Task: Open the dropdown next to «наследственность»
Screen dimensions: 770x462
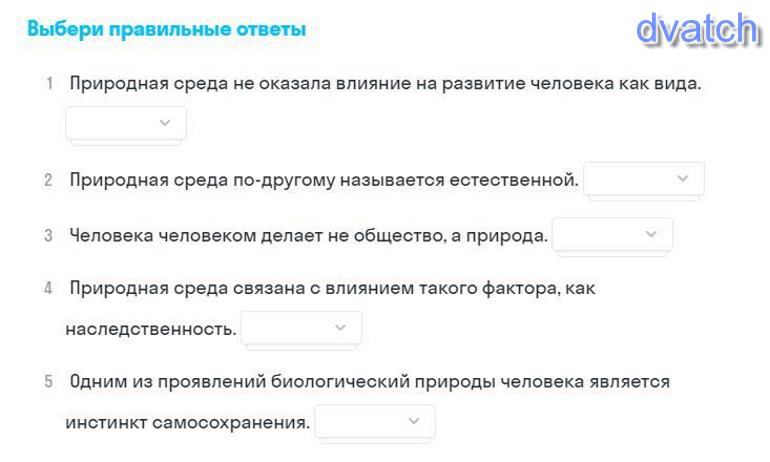Action: click(301, 328)
